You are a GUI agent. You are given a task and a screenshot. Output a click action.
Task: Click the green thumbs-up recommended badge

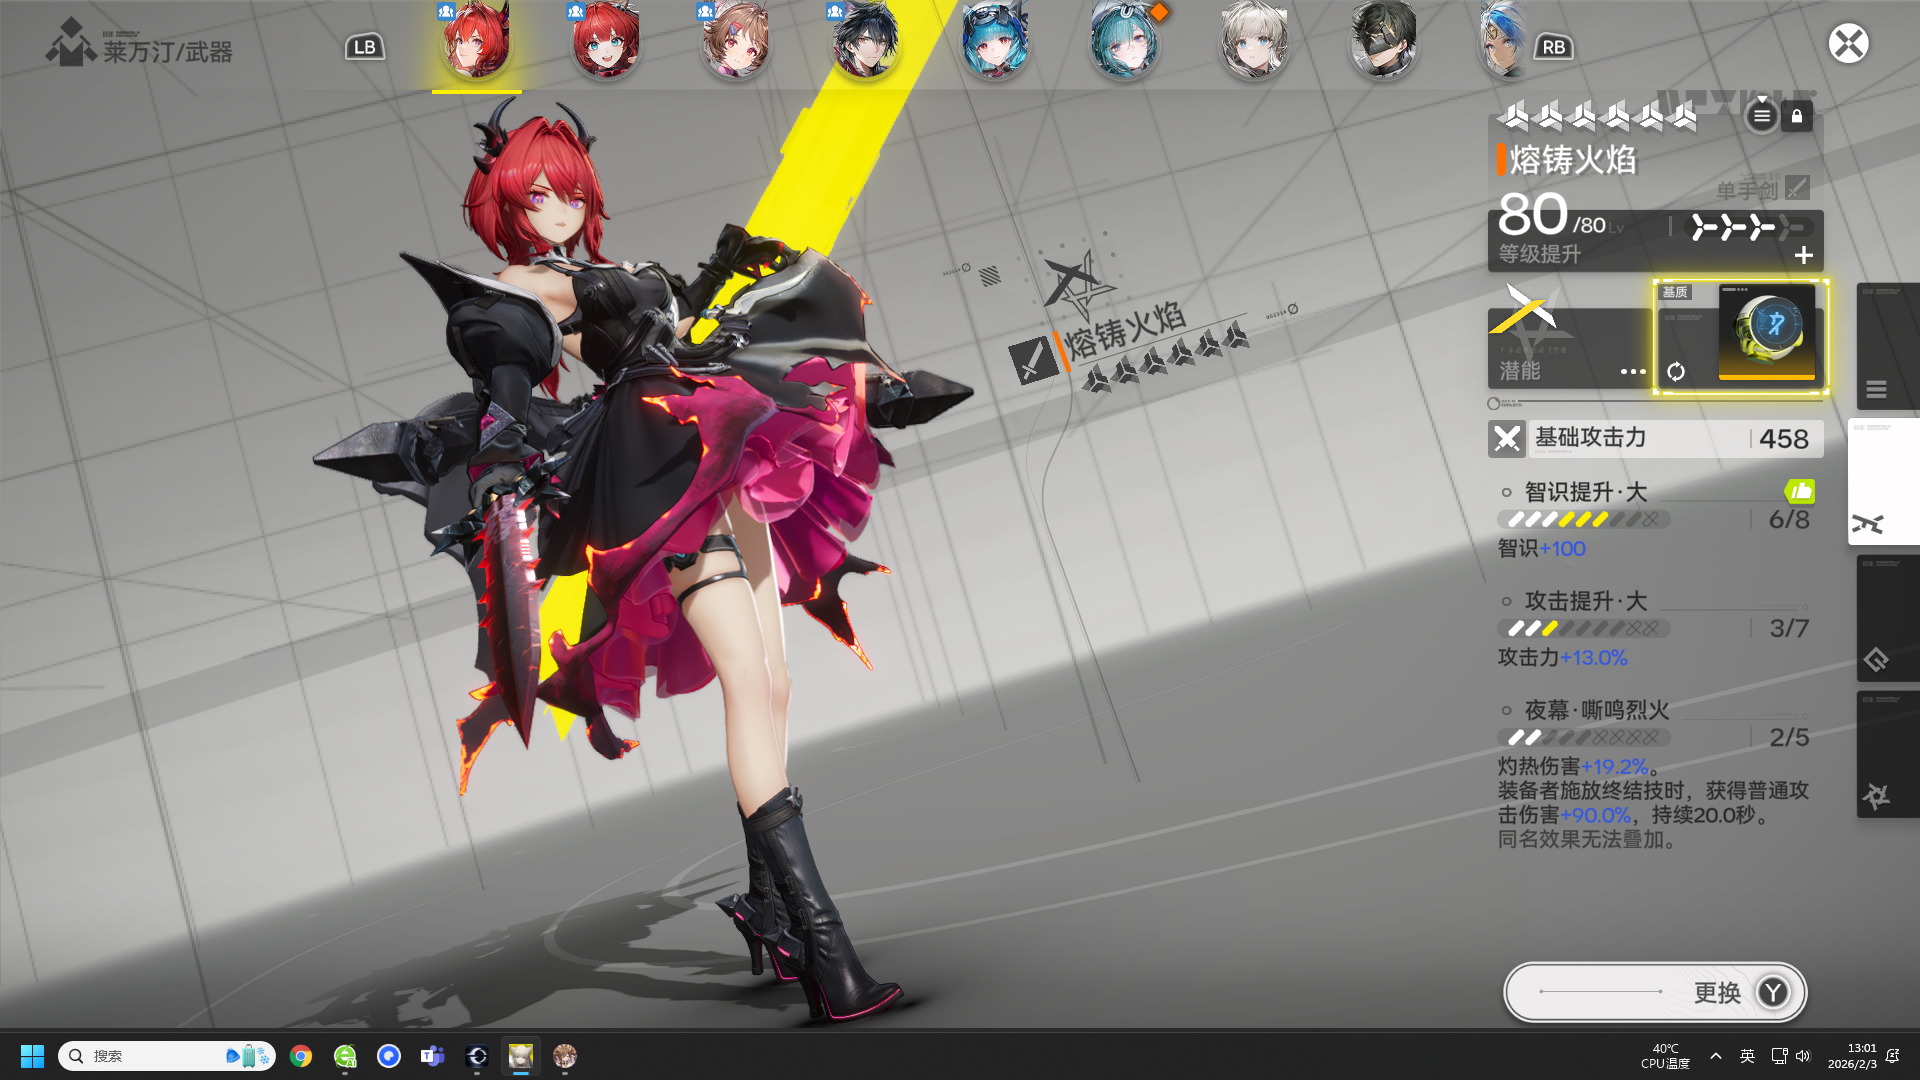pyautogui.click(x=1799, y=491)
